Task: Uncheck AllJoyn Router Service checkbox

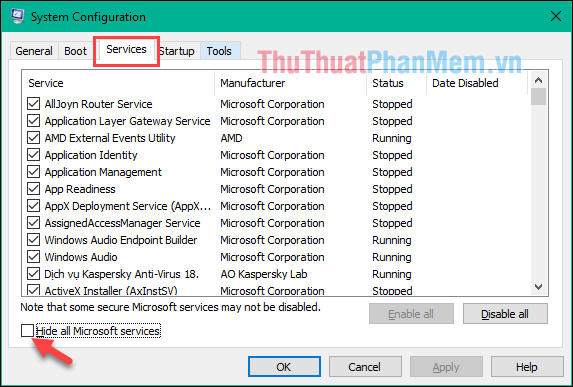Action: pyautogui.click(x=34, y=104)
